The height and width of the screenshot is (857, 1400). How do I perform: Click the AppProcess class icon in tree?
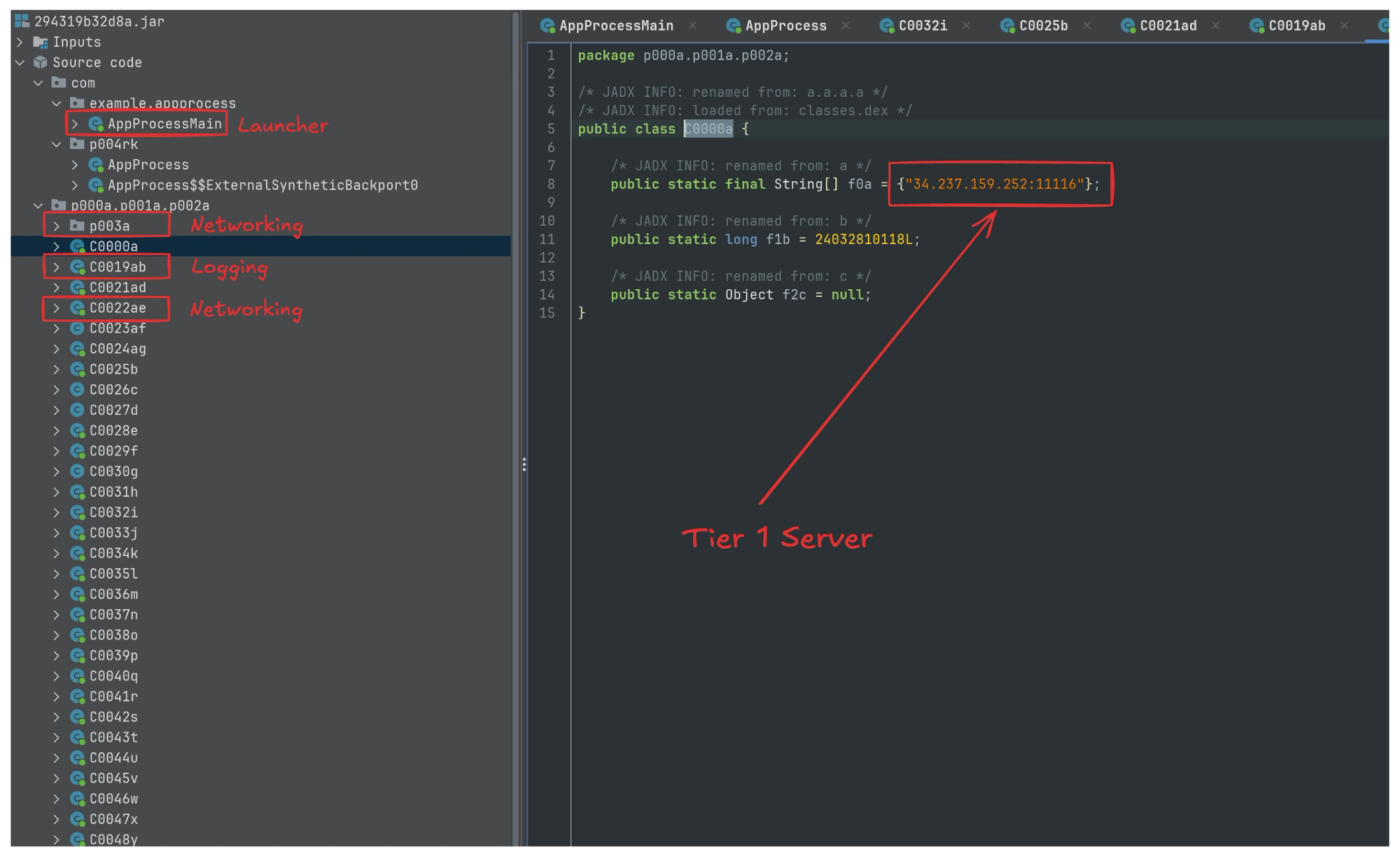[96, 165]
